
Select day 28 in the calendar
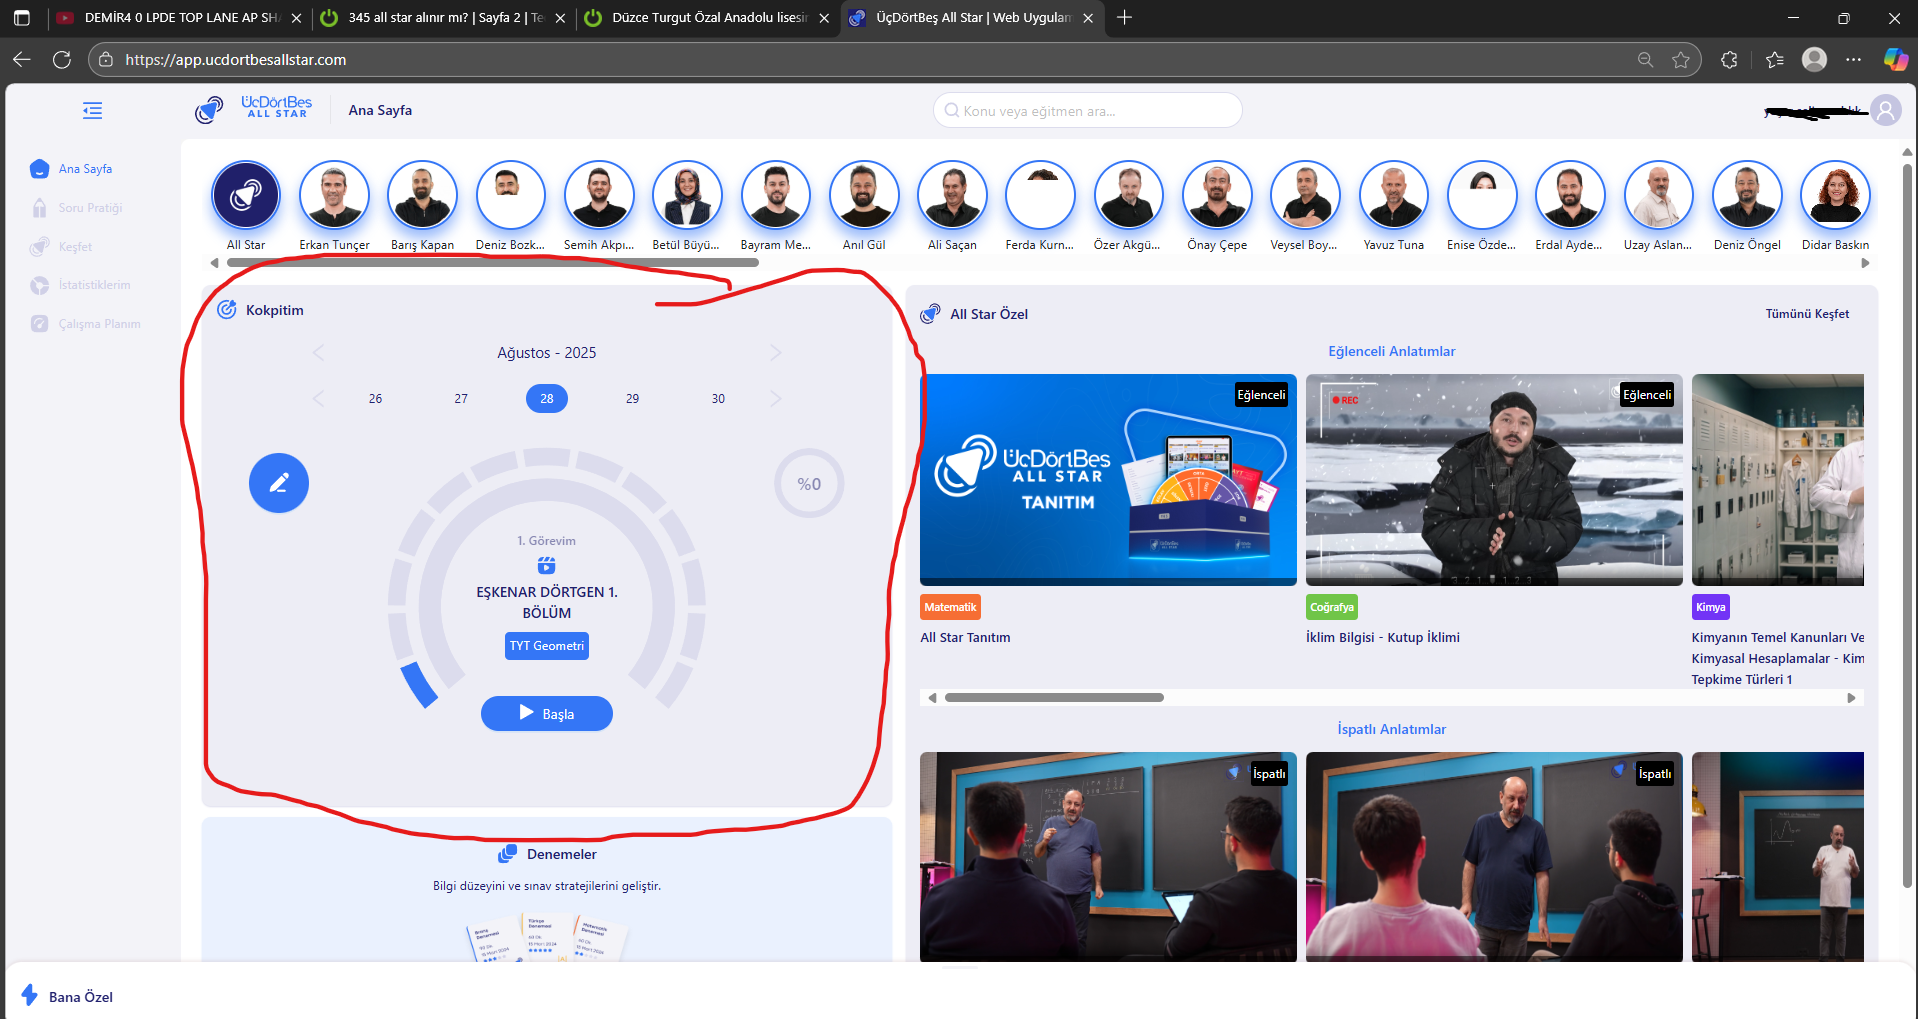point(547,399)
